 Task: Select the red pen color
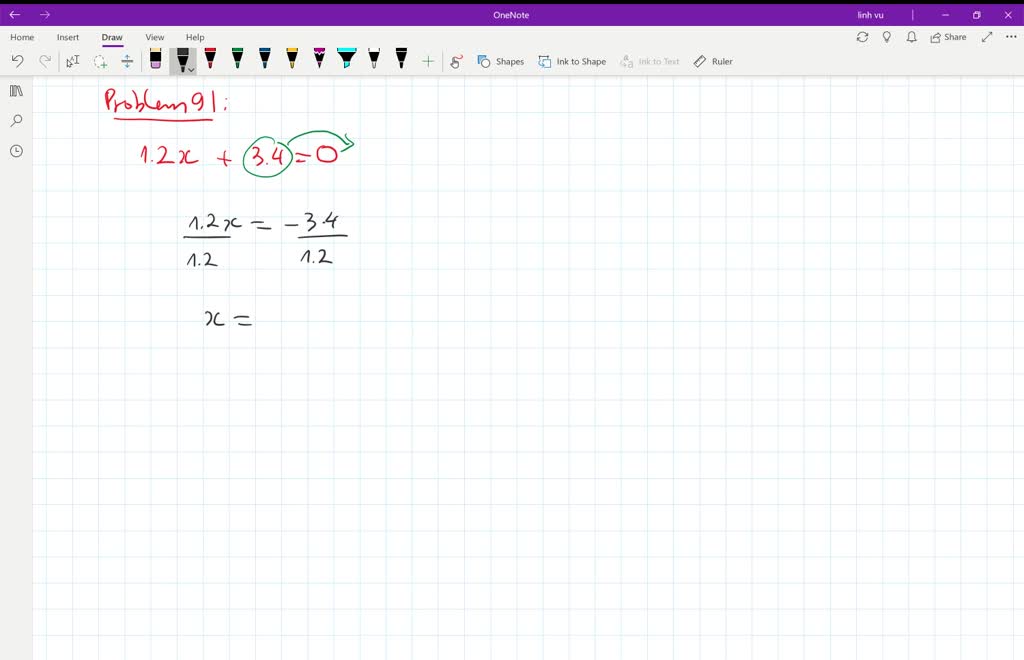pyautogui.click(x=211, y=58)
